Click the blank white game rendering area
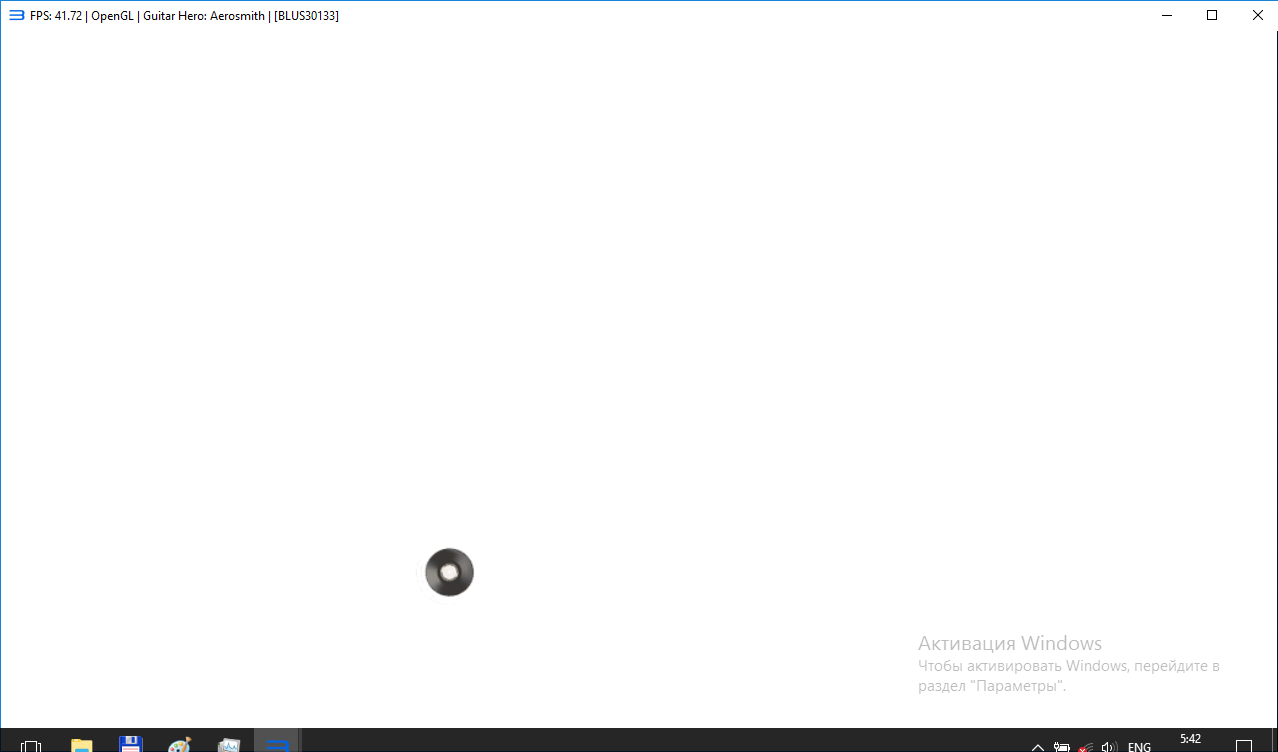 tap(640, 300)
